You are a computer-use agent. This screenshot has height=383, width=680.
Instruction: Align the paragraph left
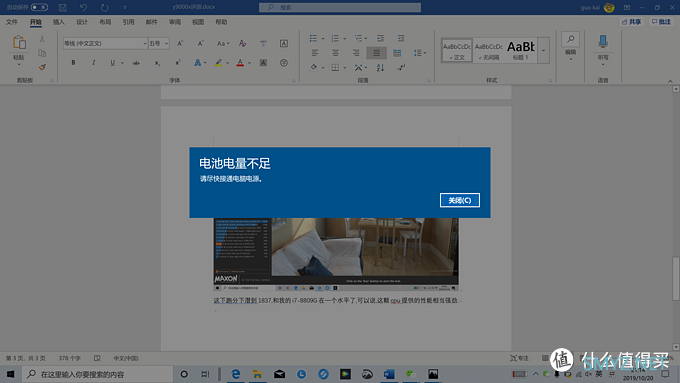click(315, 53)
